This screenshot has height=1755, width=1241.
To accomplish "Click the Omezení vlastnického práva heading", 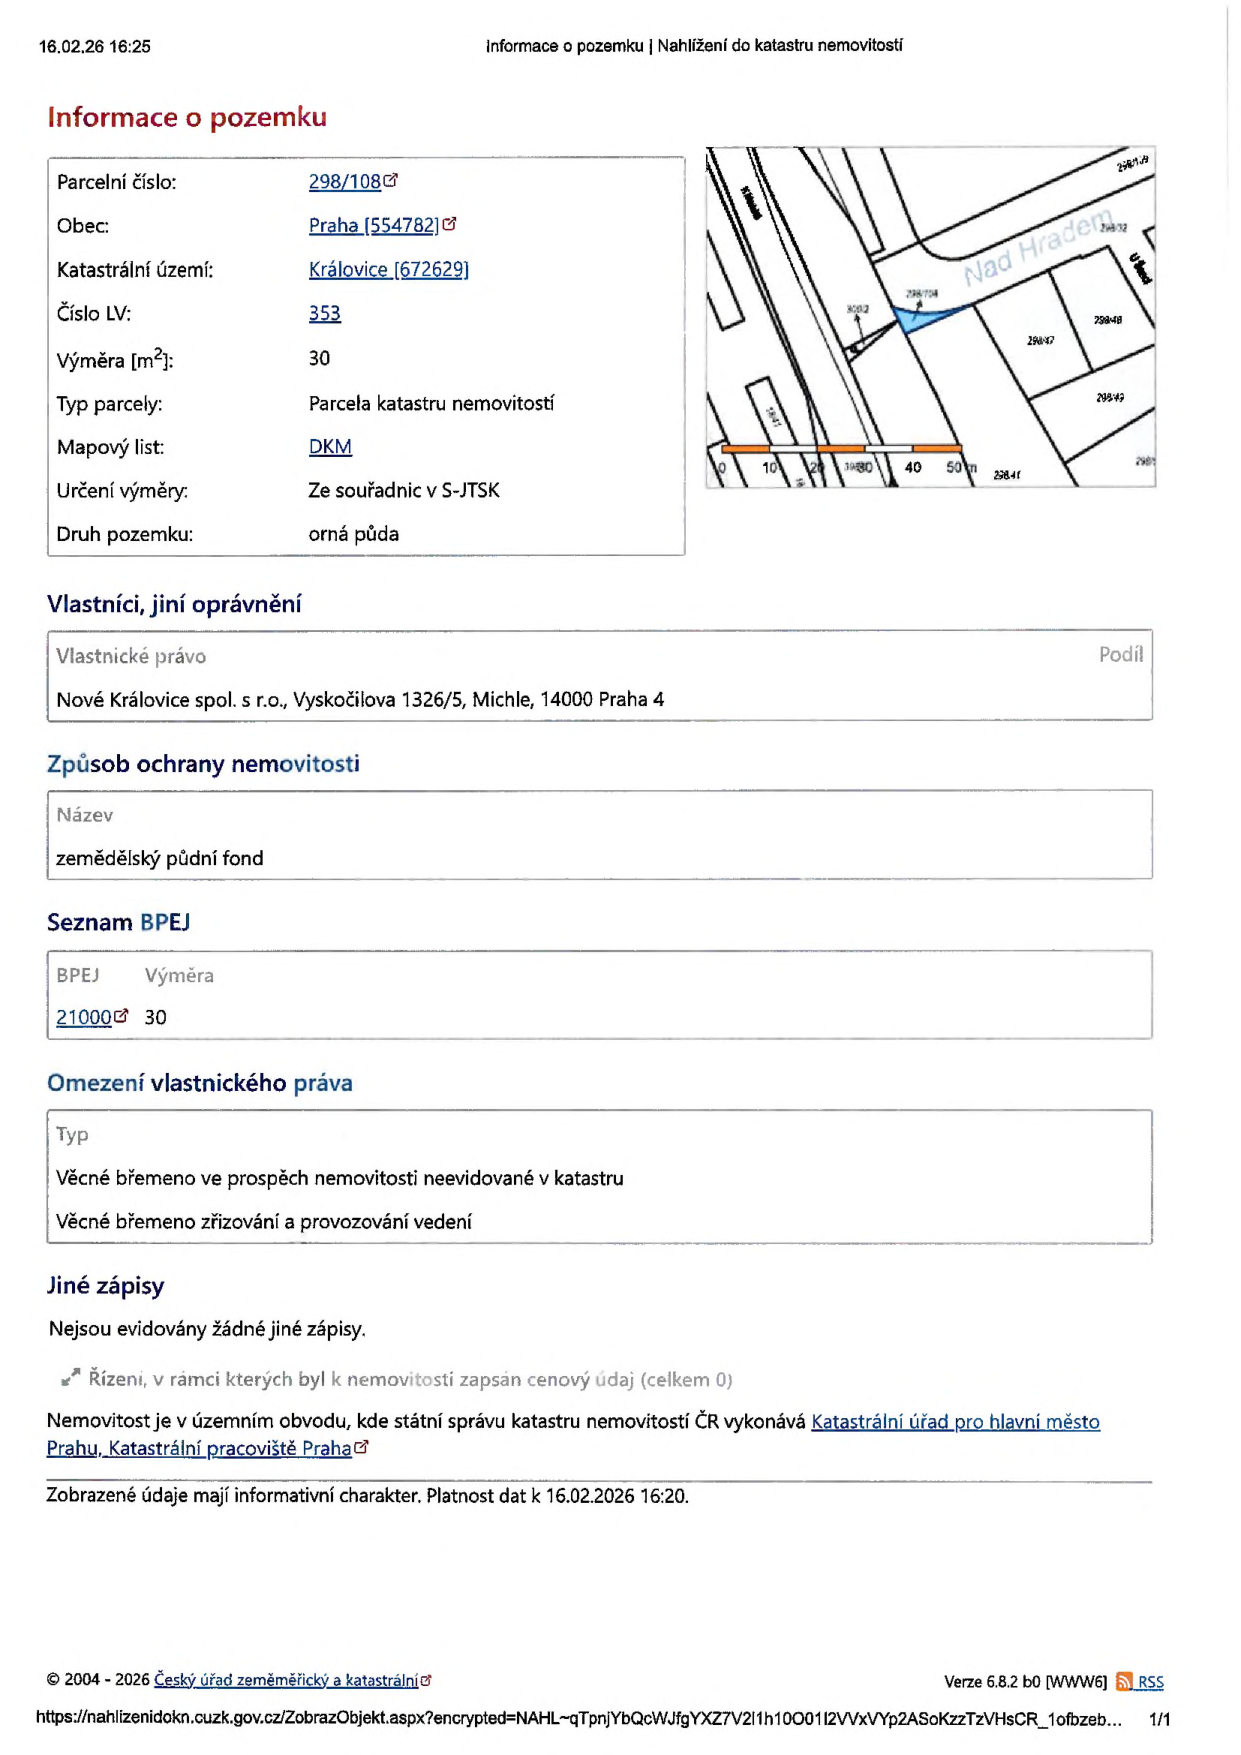I will coord(200,1083).
